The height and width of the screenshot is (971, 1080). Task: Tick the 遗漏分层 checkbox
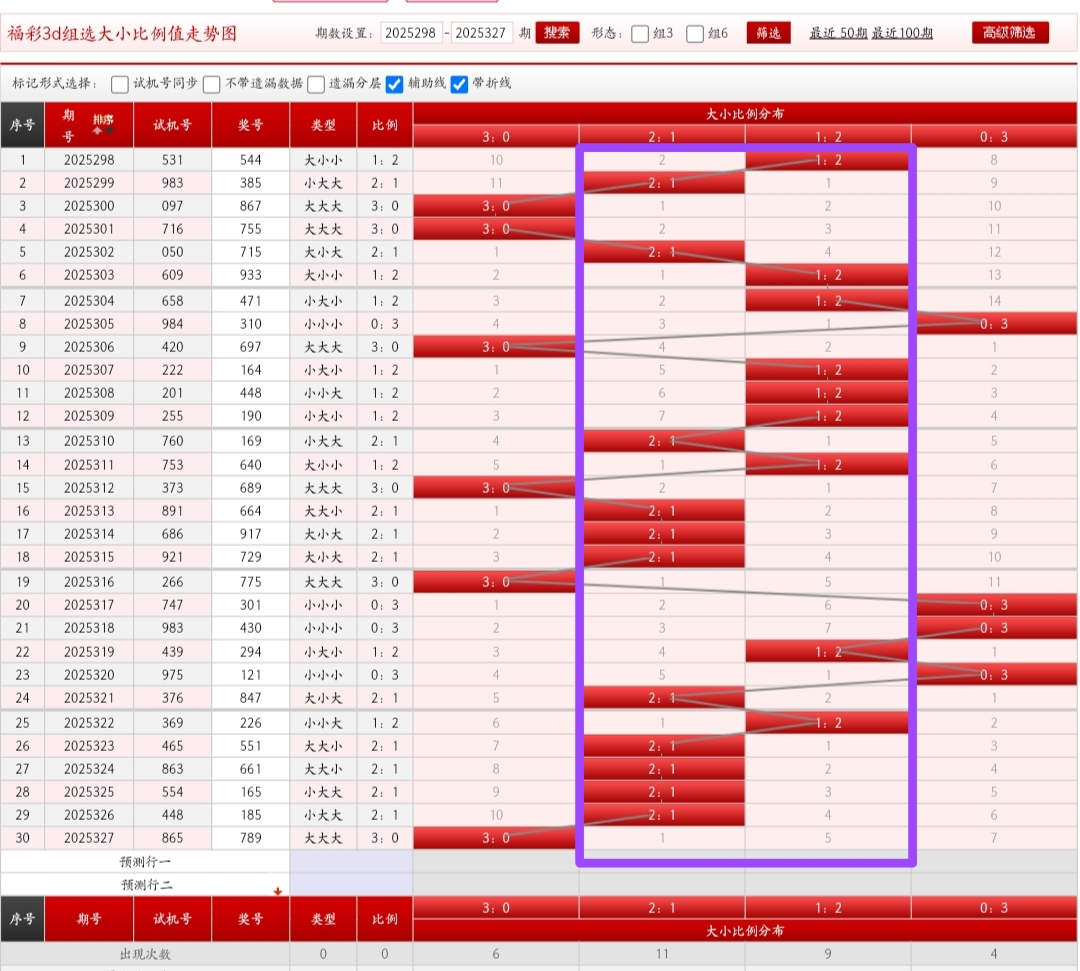coord(316,84)
